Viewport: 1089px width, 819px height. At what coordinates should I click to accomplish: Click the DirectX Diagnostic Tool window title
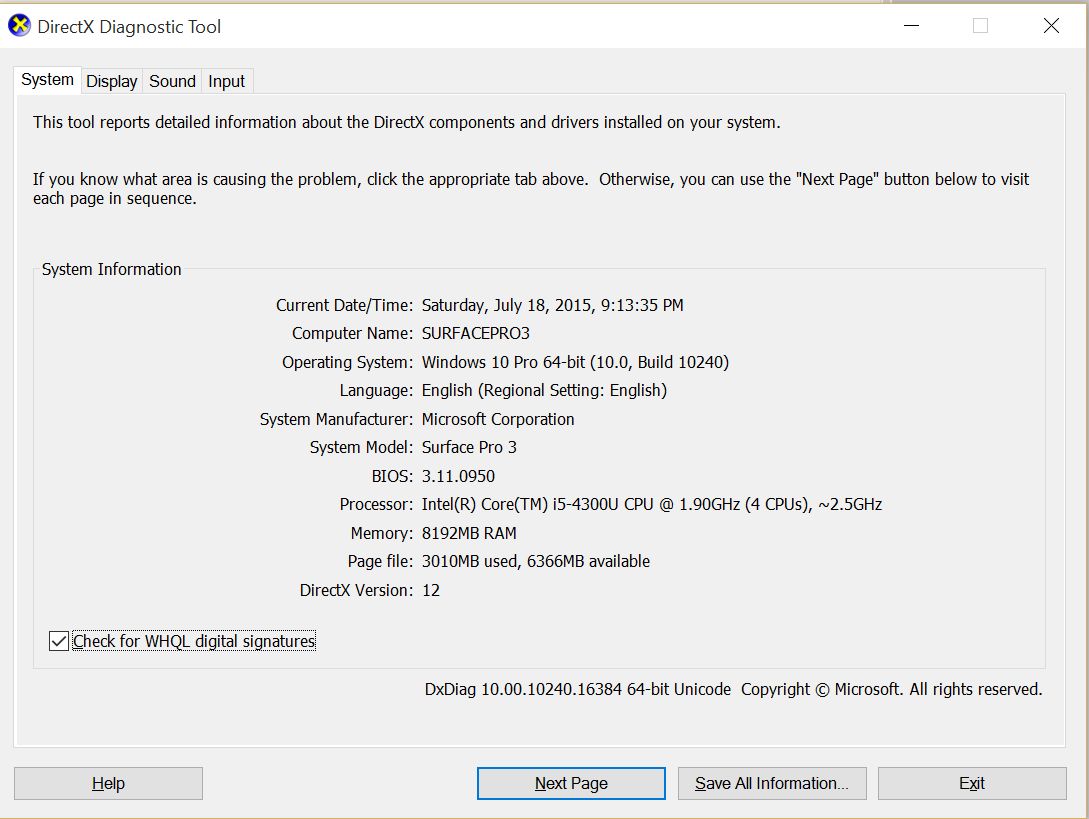pyautogui.click(x=129, y=27)
